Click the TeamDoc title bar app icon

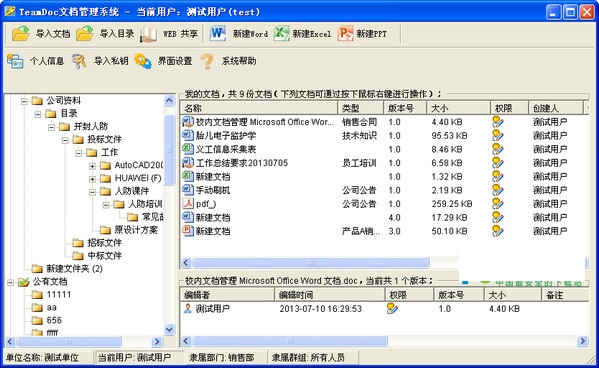(10, 11)
